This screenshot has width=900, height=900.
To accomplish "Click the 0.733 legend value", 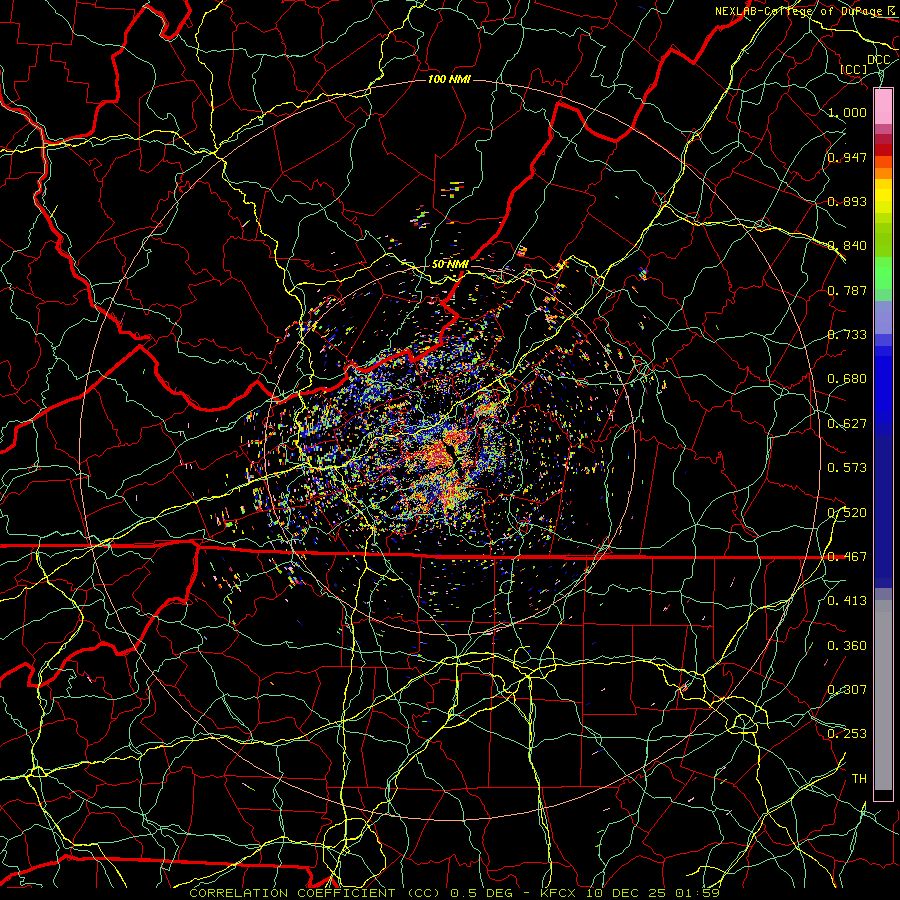I will click(847, 335).
